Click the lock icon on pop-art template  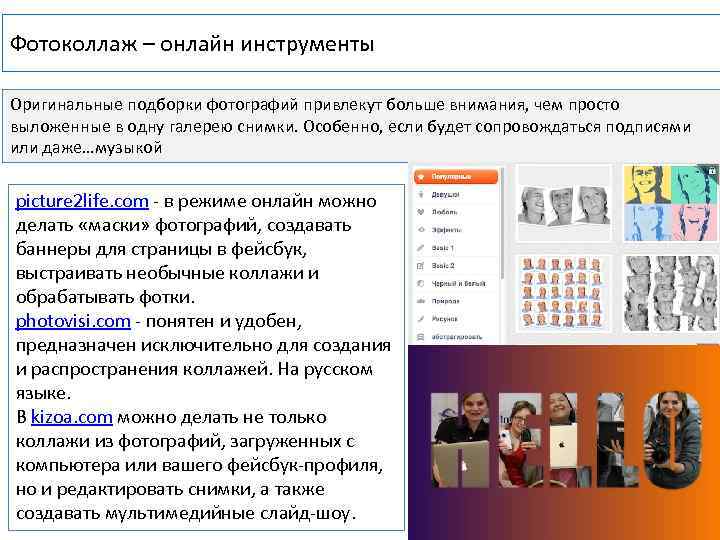click(712, 171)
